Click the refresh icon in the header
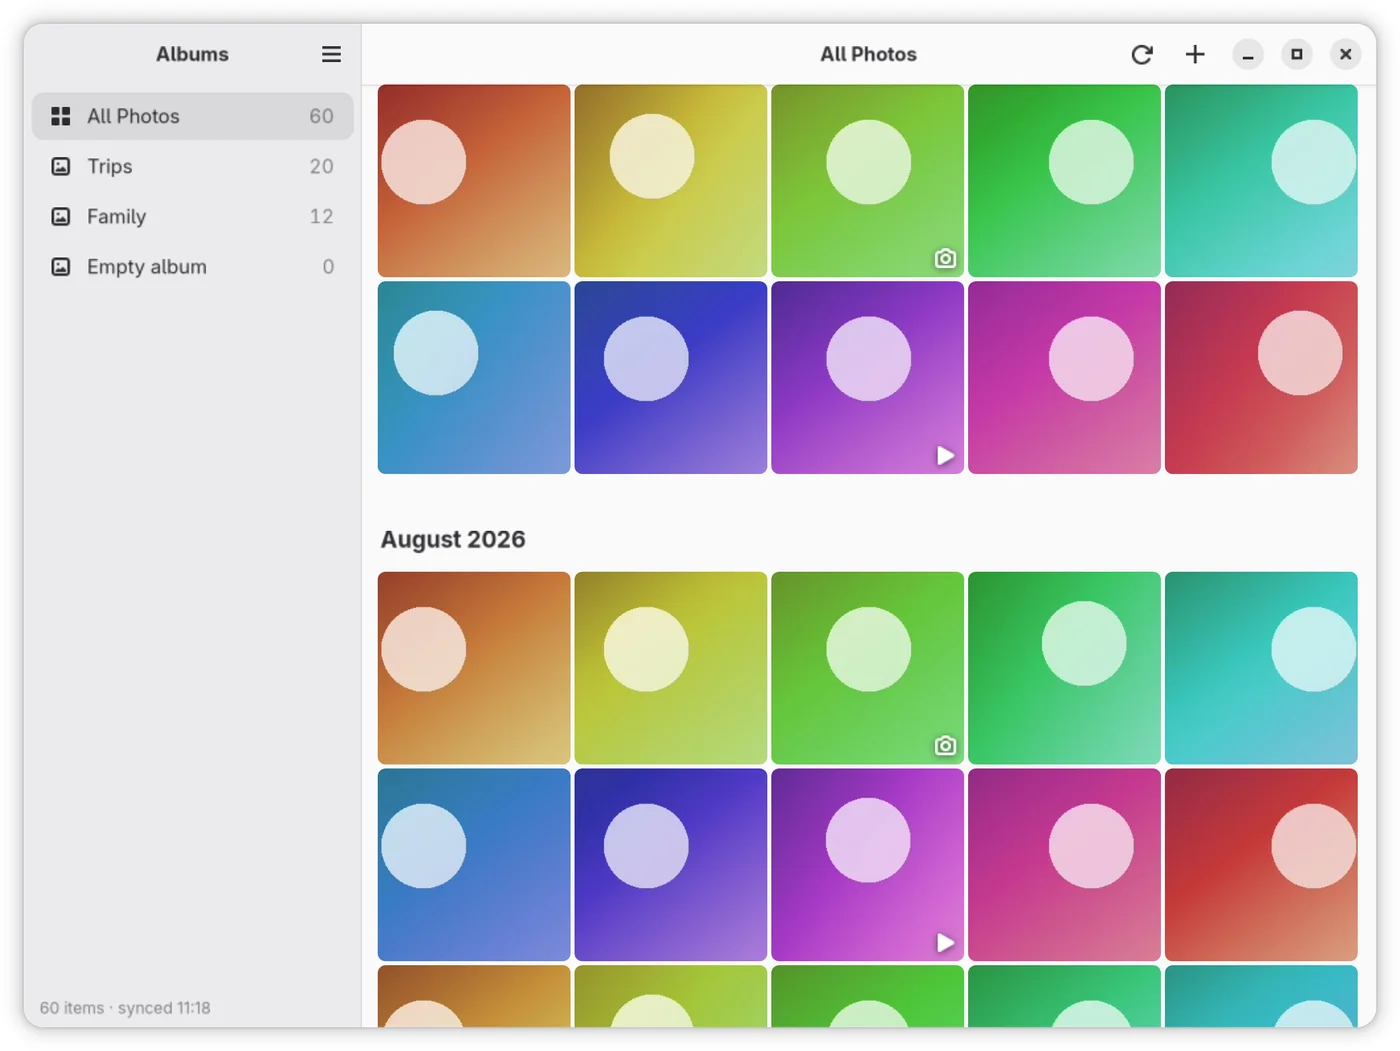This screenshot has height=1051, width=1400. point(1142,54)
